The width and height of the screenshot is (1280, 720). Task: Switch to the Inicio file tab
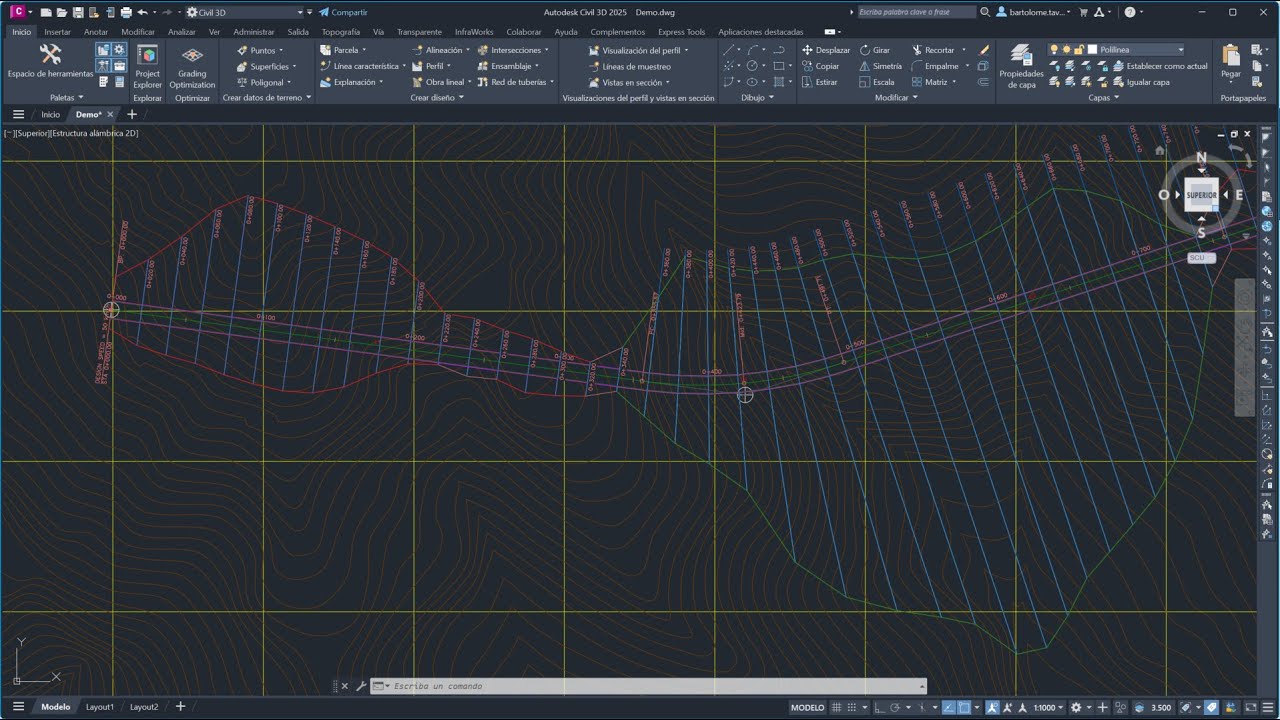(x=50, y=114)
